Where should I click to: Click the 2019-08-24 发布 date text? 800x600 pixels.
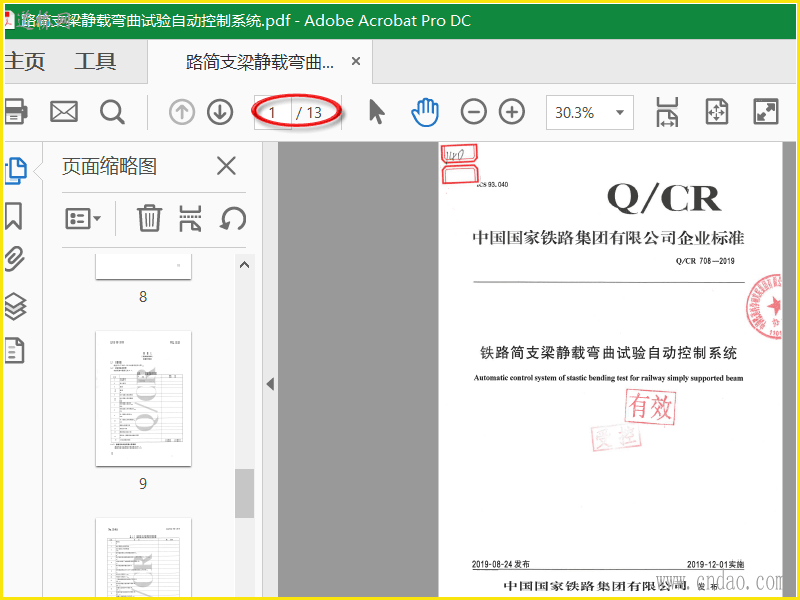tap(501, 564)
